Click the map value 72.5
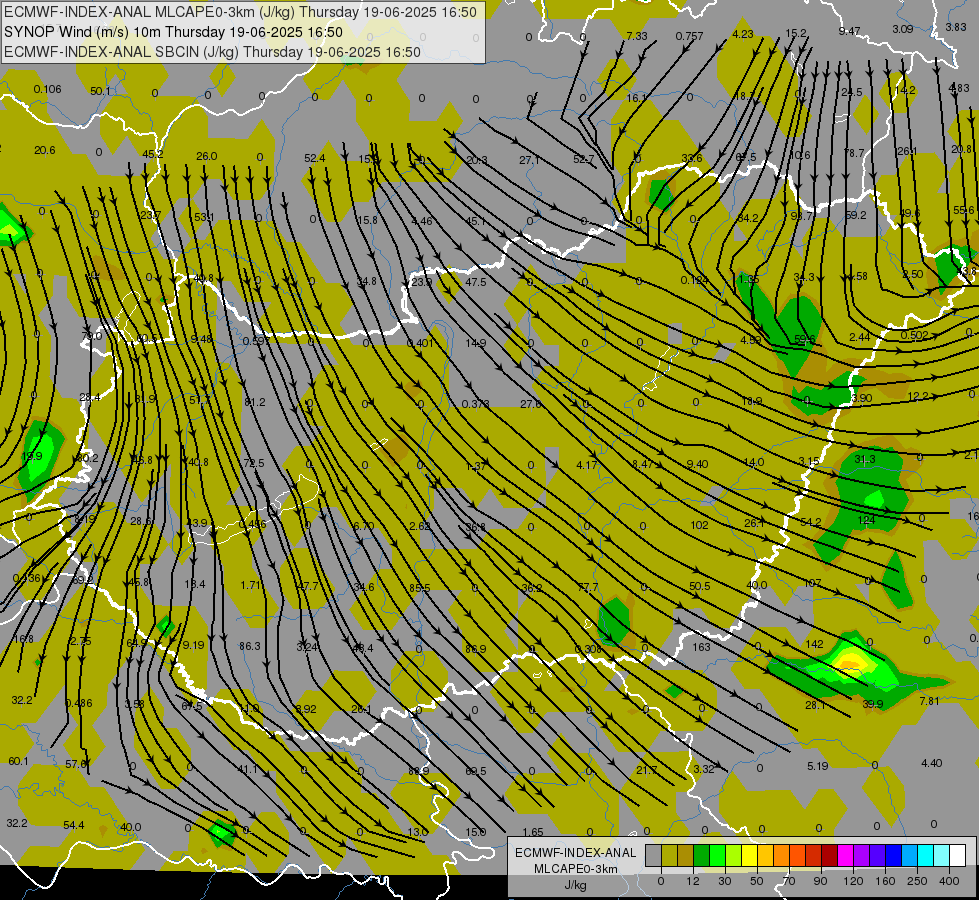This screenshot has width=979, height=900. coord(253,463)
